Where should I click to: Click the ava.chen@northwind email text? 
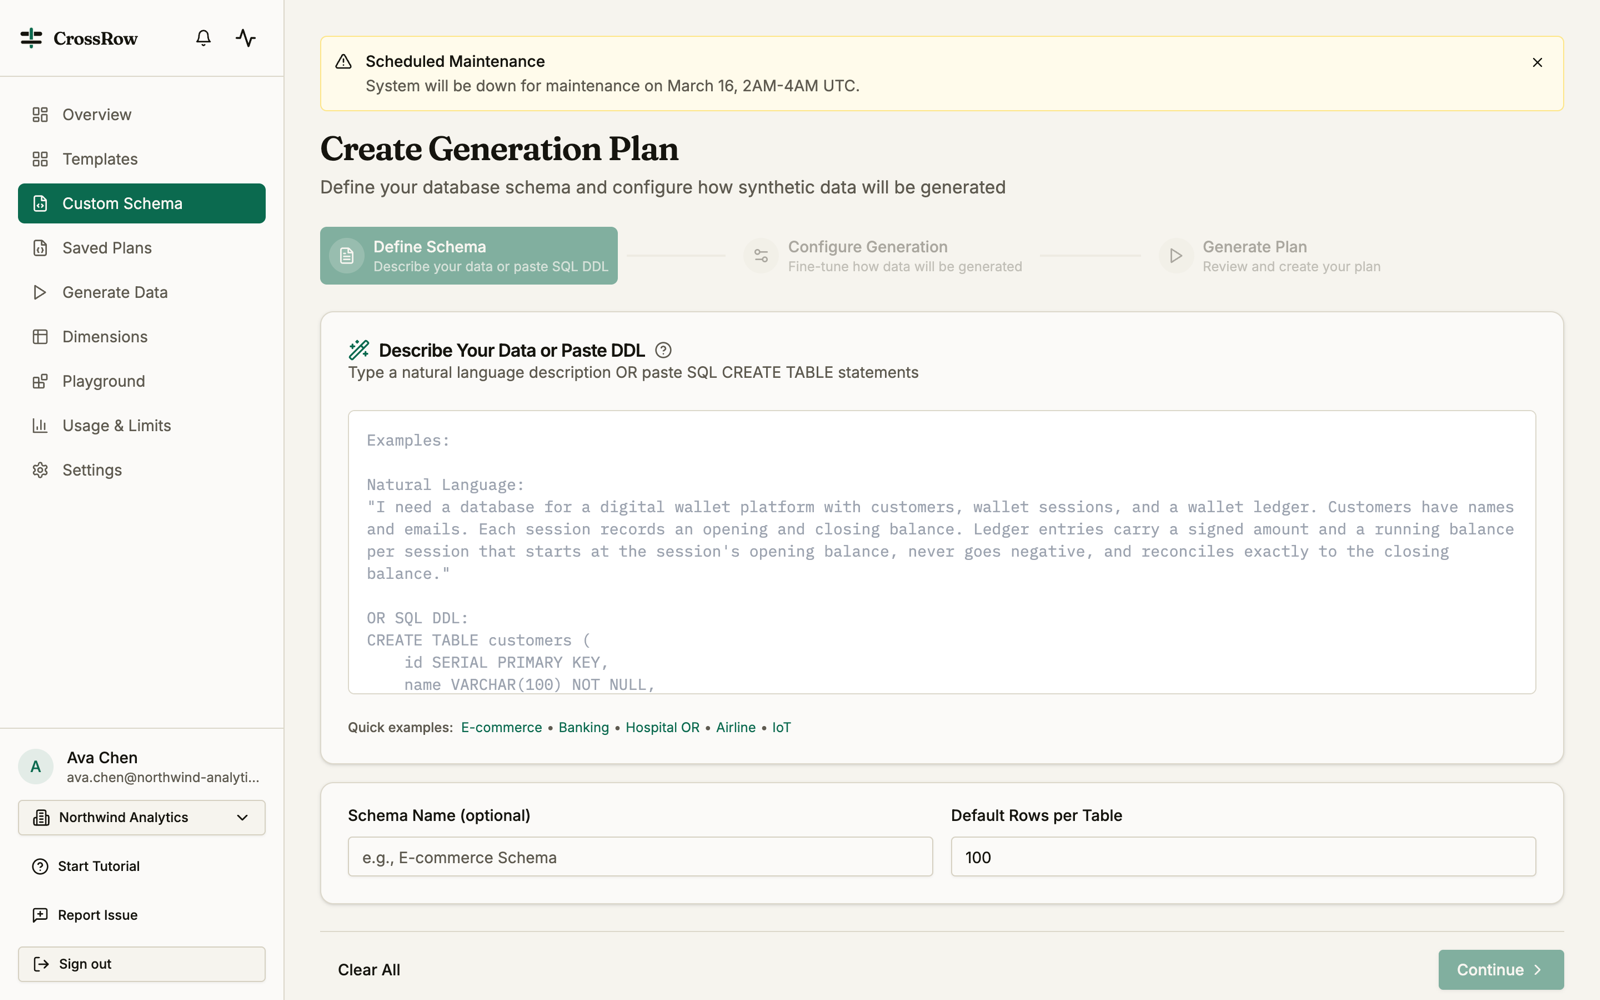tap(163, 778)
